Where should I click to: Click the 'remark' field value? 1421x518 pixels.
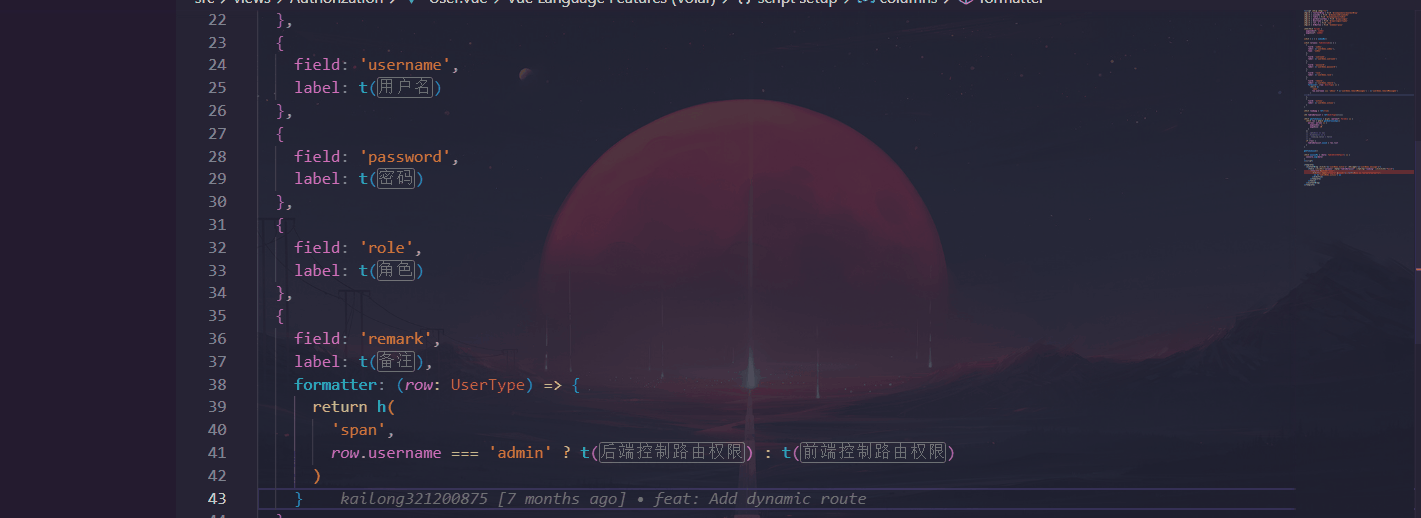(400, 339)
